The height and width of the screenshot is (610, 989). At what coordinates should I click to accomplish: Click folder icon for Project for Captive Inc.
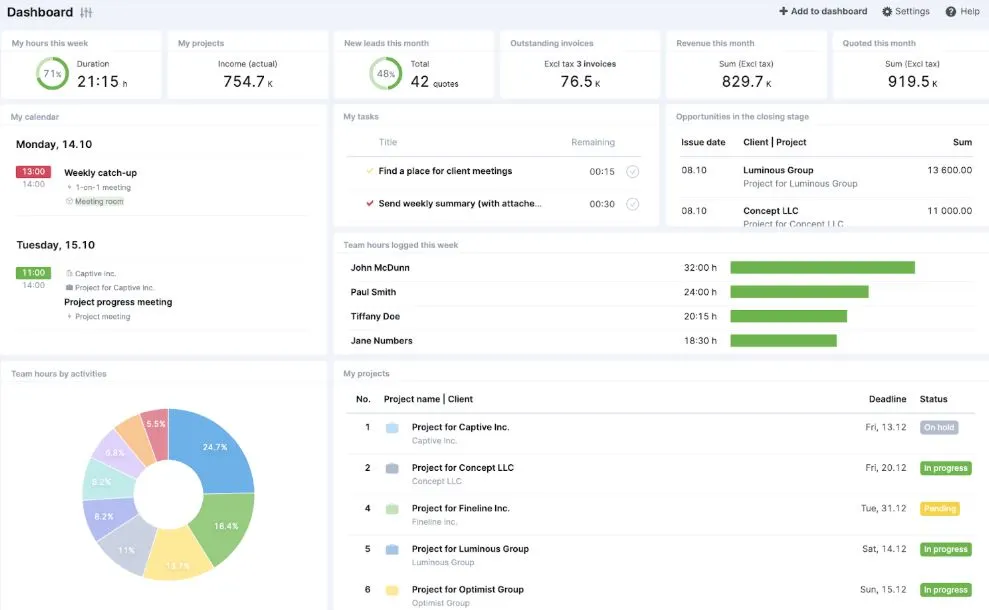392,428
